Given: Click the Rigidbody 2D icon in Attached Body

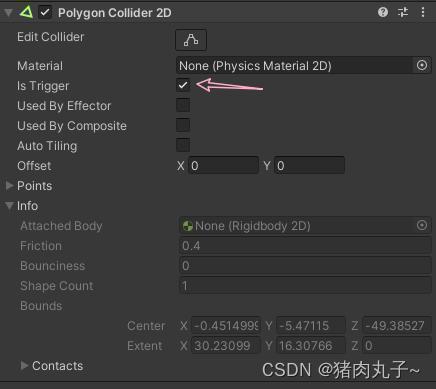Looking at the screenshot, I should click(188, 226).
